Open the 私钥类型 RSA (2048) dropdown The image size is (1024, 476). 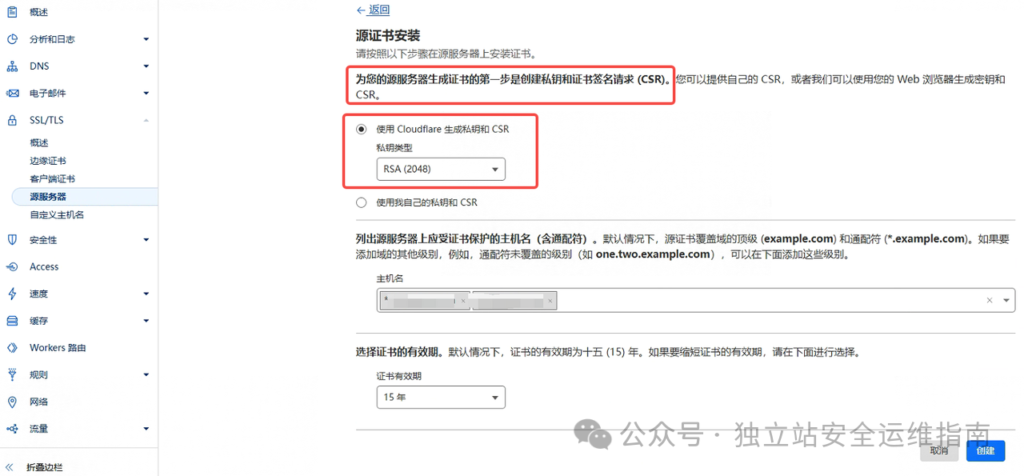441,170
